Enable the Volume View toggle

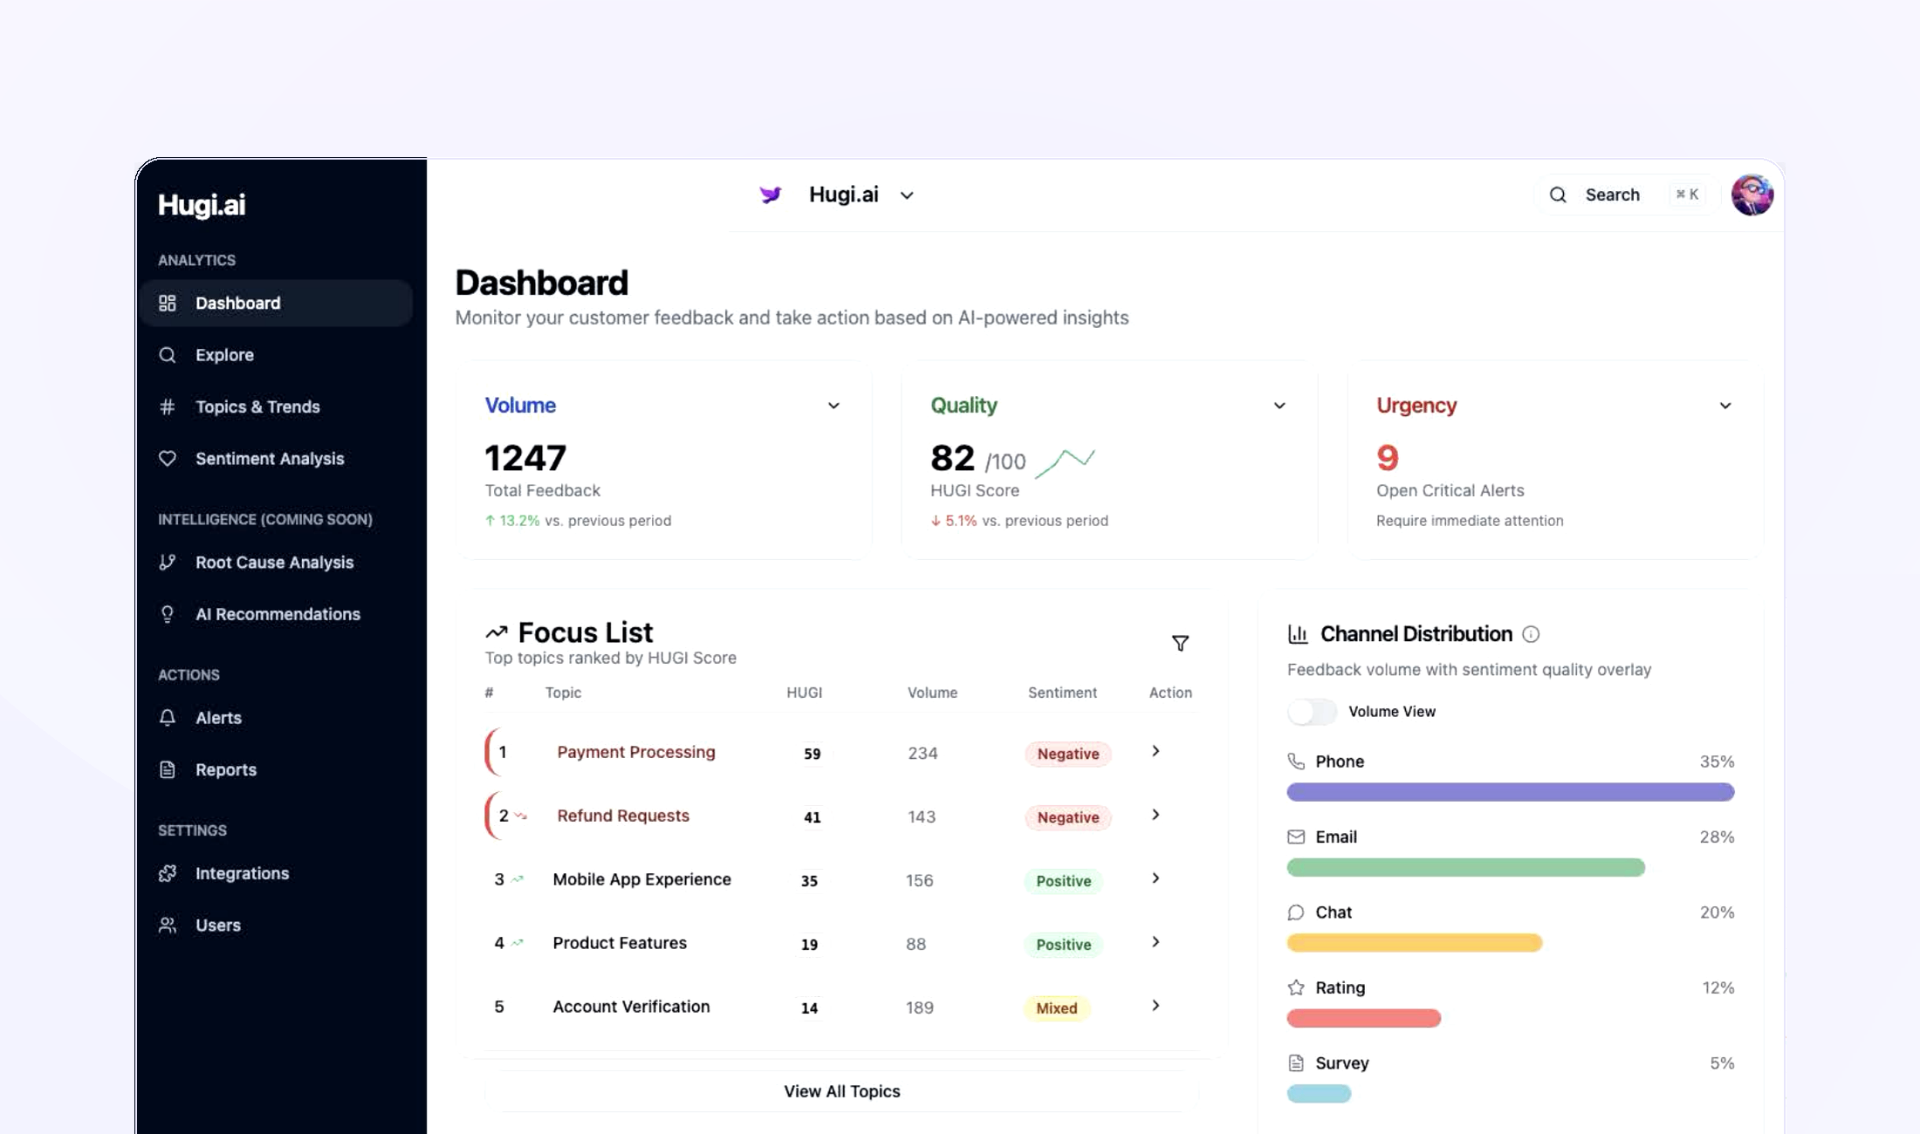(1311, 711)
